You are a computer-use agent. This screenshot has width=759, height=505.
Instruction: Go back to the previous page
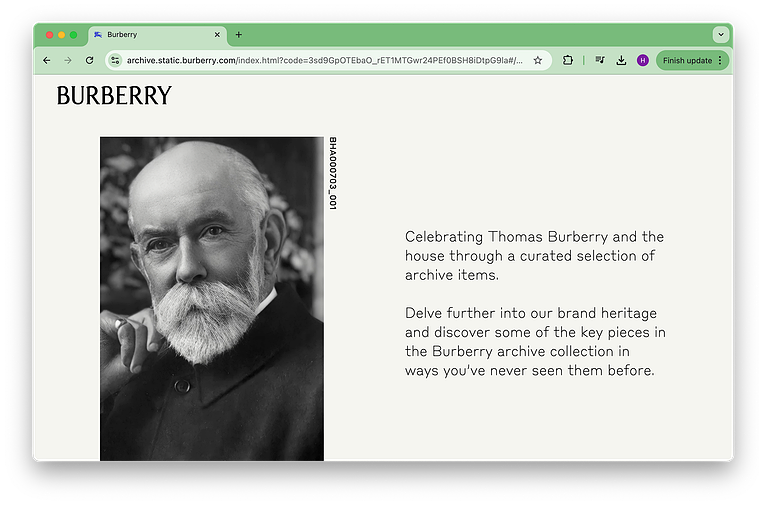46,61
